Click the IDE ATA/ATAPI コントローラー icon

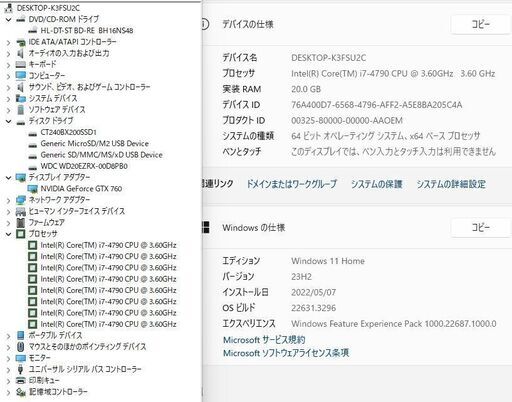pyautogui.click(x=21, y=42)
